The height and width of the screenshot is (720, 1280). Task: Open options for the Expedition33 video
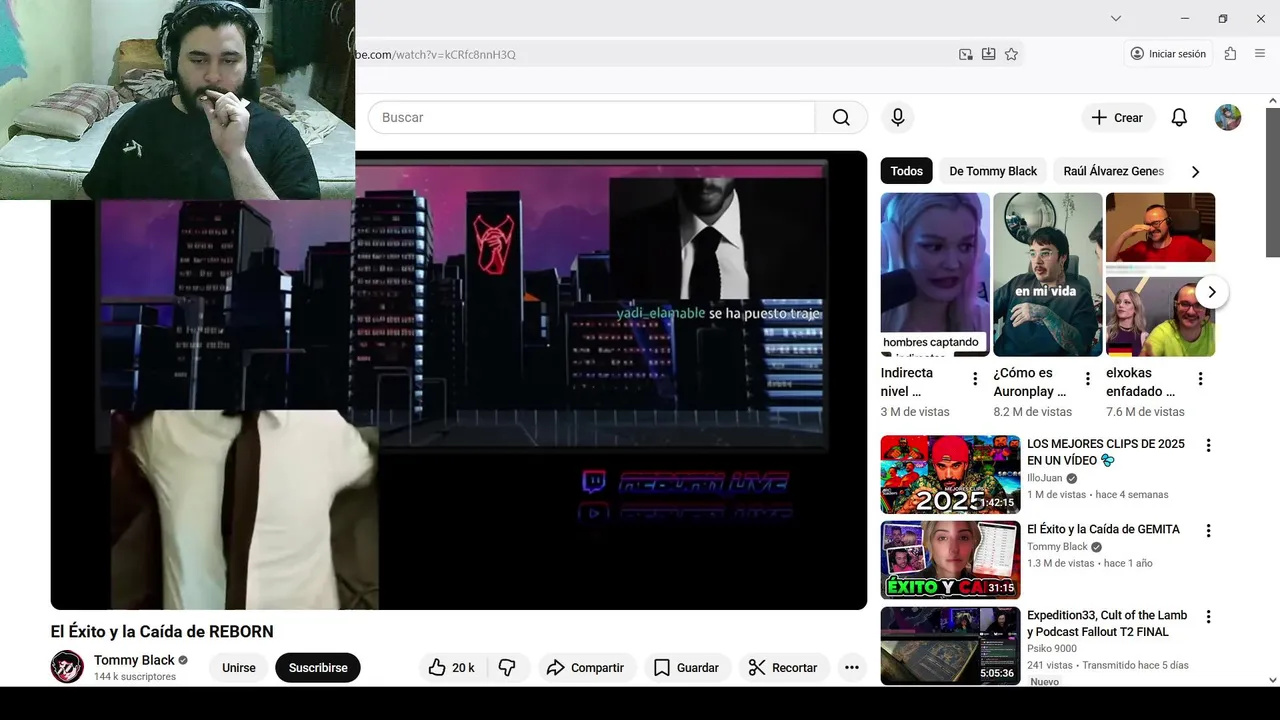1208,617
